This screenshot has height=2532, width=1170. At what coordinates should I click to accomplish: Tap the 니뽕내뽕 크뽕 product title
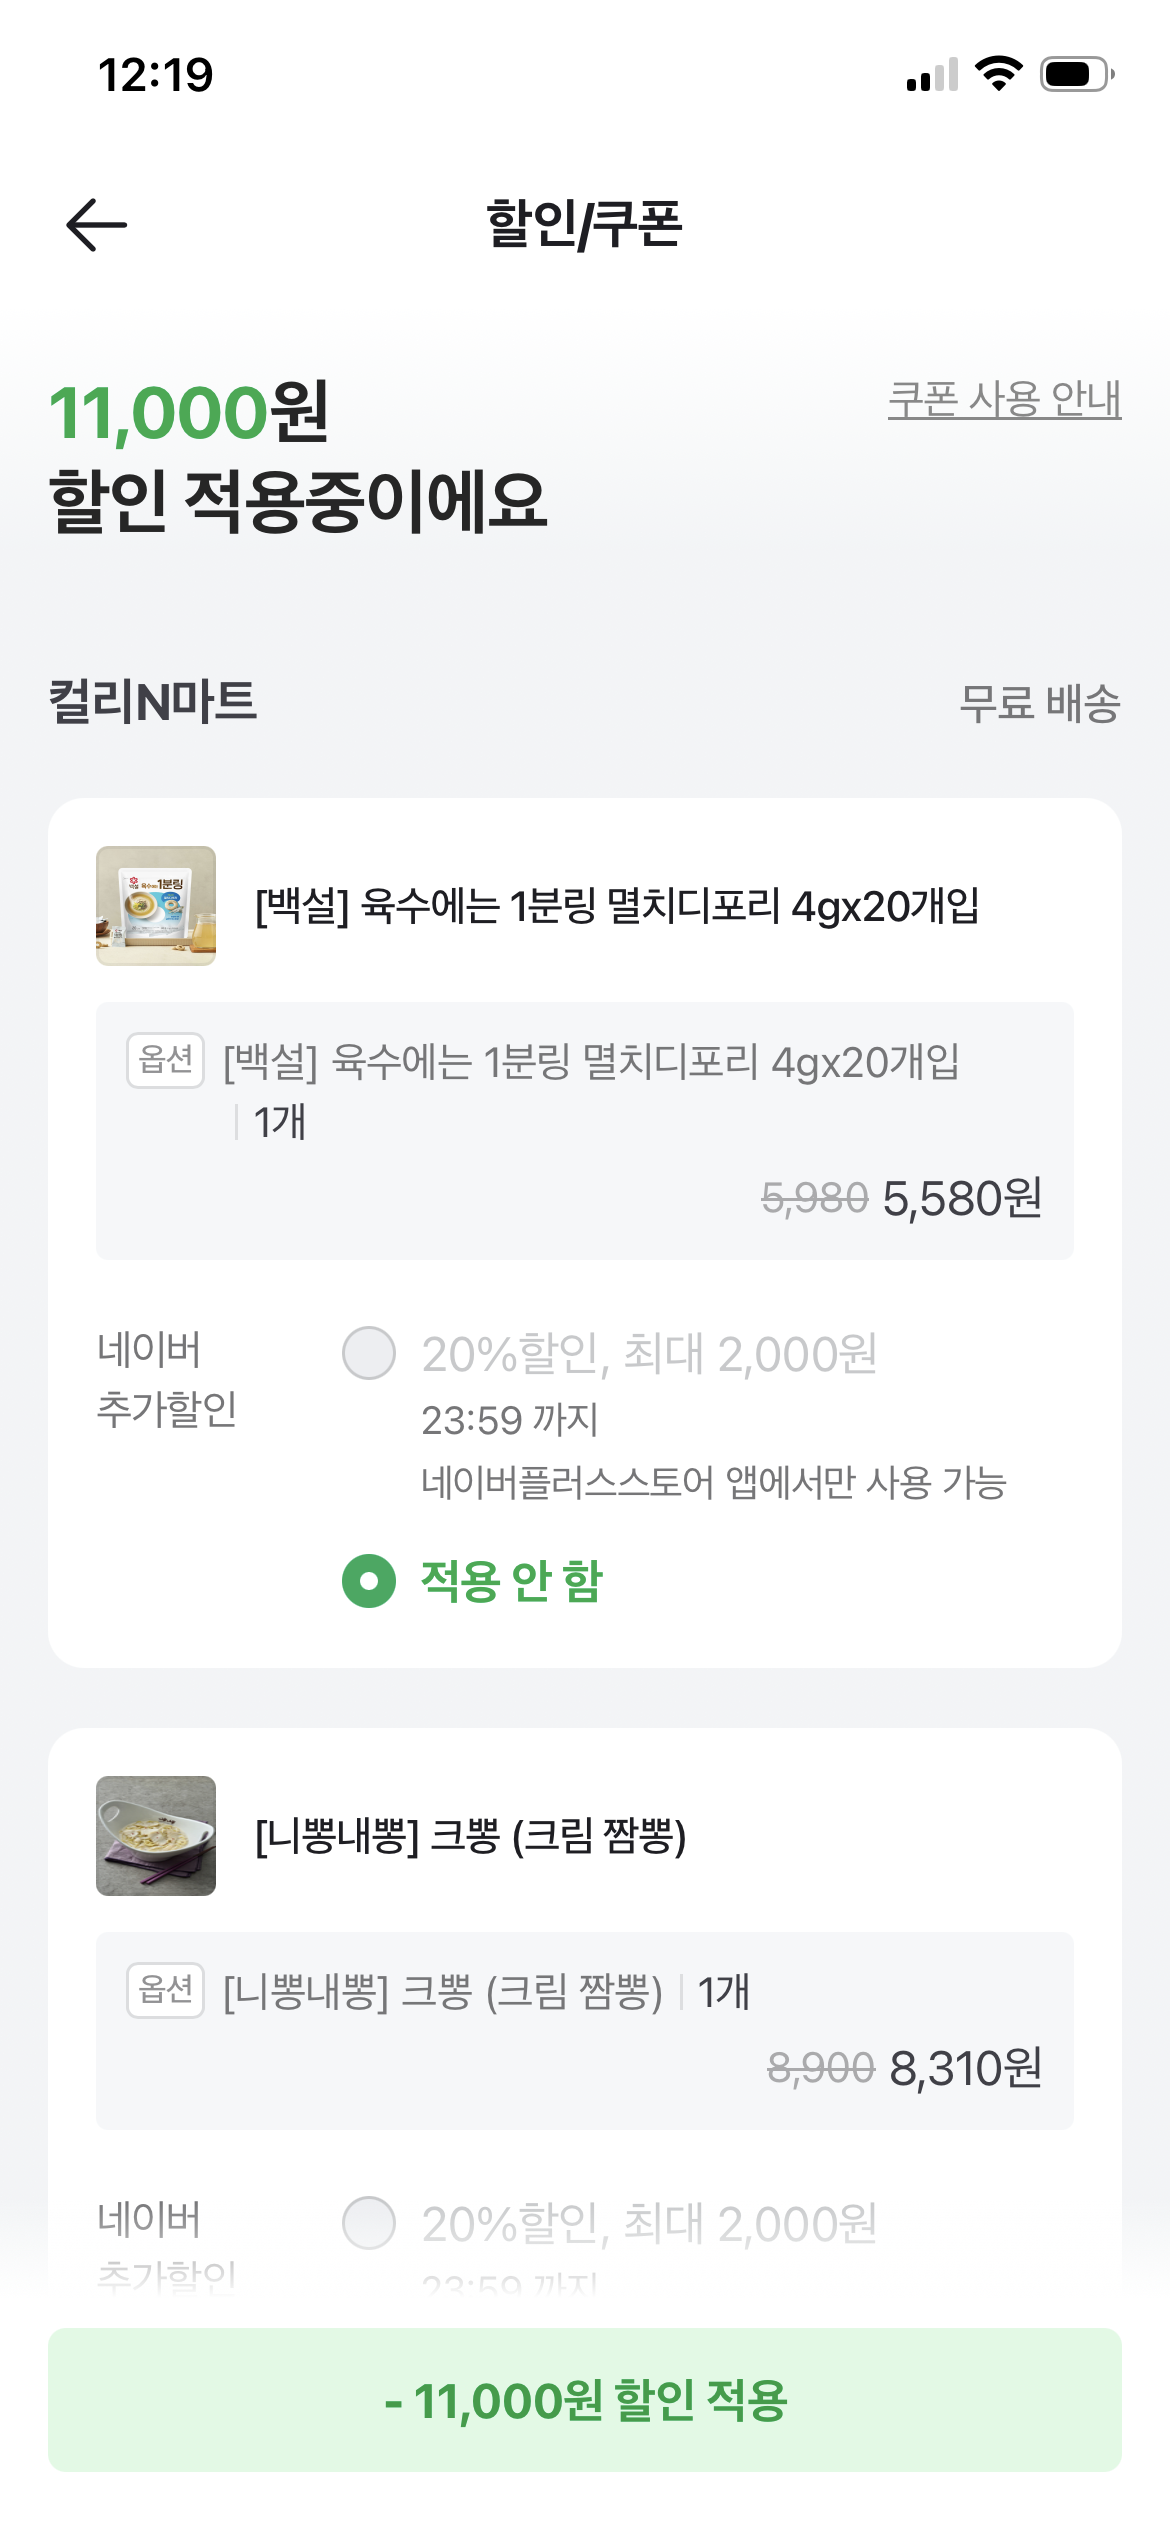471,1837
